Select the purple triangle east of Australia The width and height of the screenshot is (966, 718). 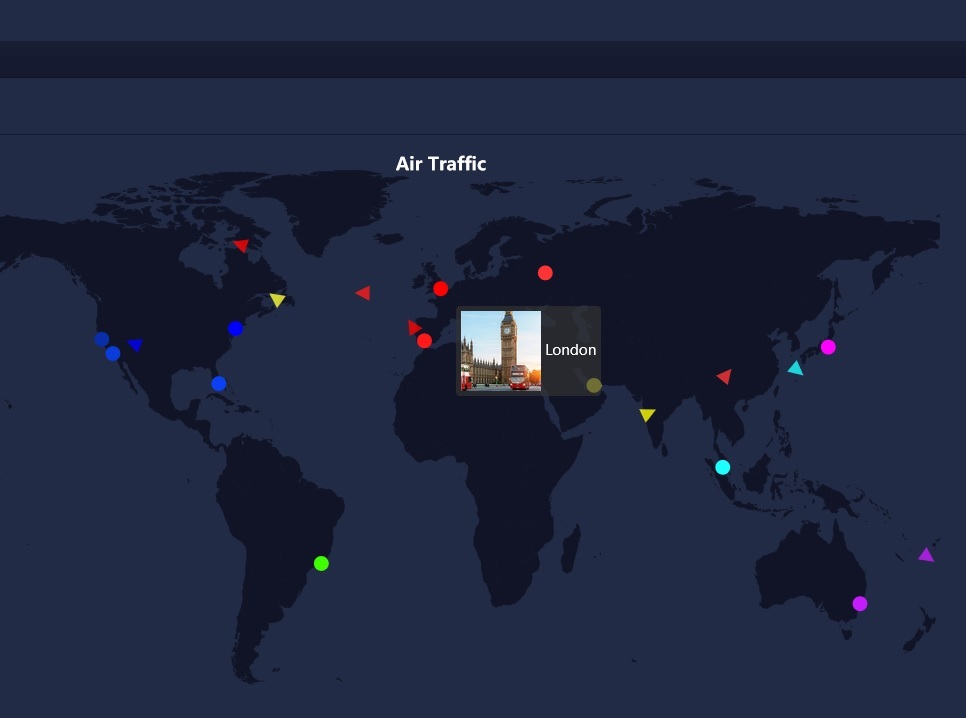tap(926, 555)
